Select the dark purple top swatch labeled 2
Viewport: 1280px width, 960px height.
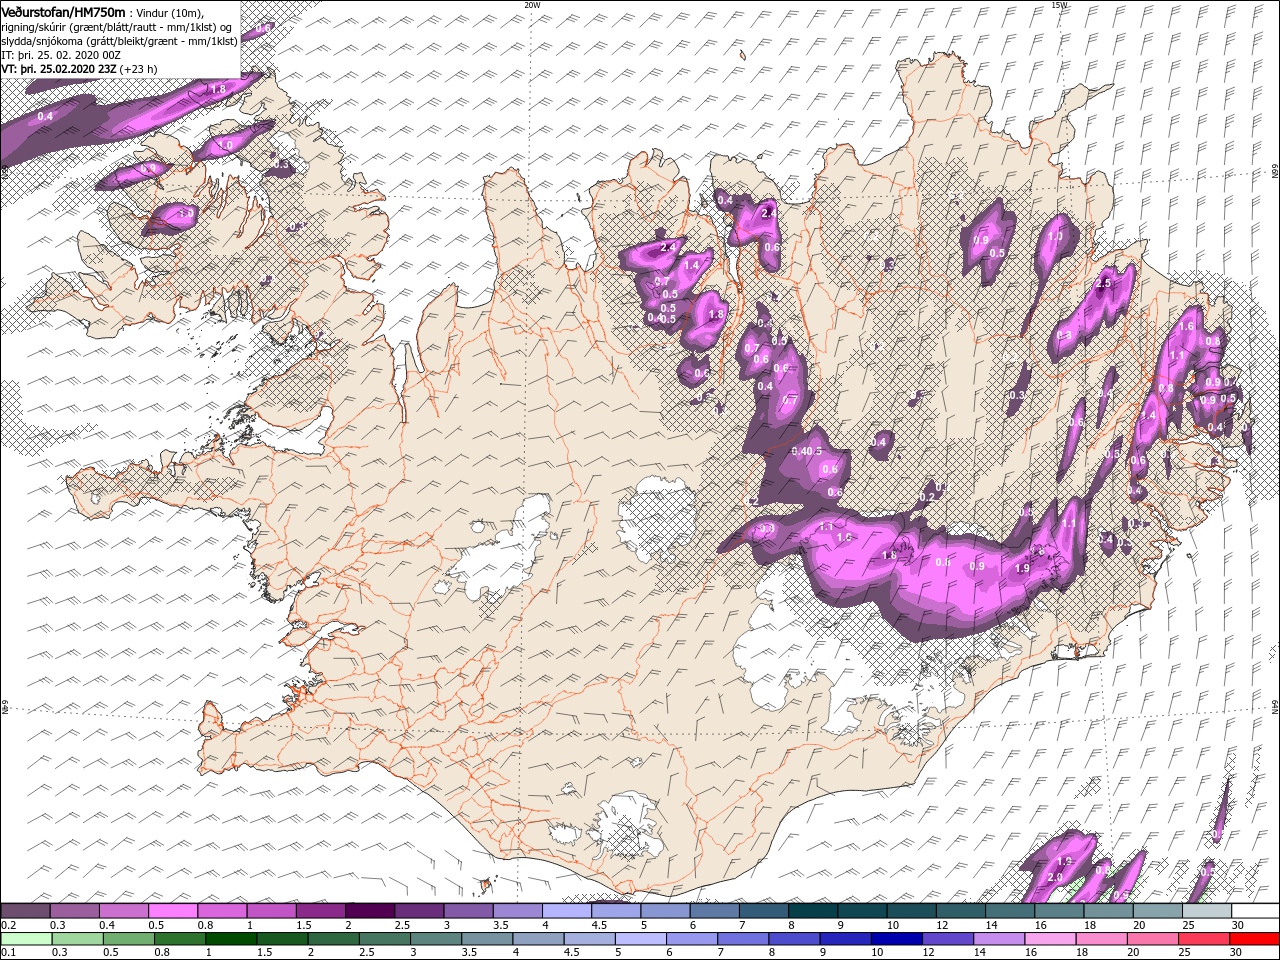(369, 911)
